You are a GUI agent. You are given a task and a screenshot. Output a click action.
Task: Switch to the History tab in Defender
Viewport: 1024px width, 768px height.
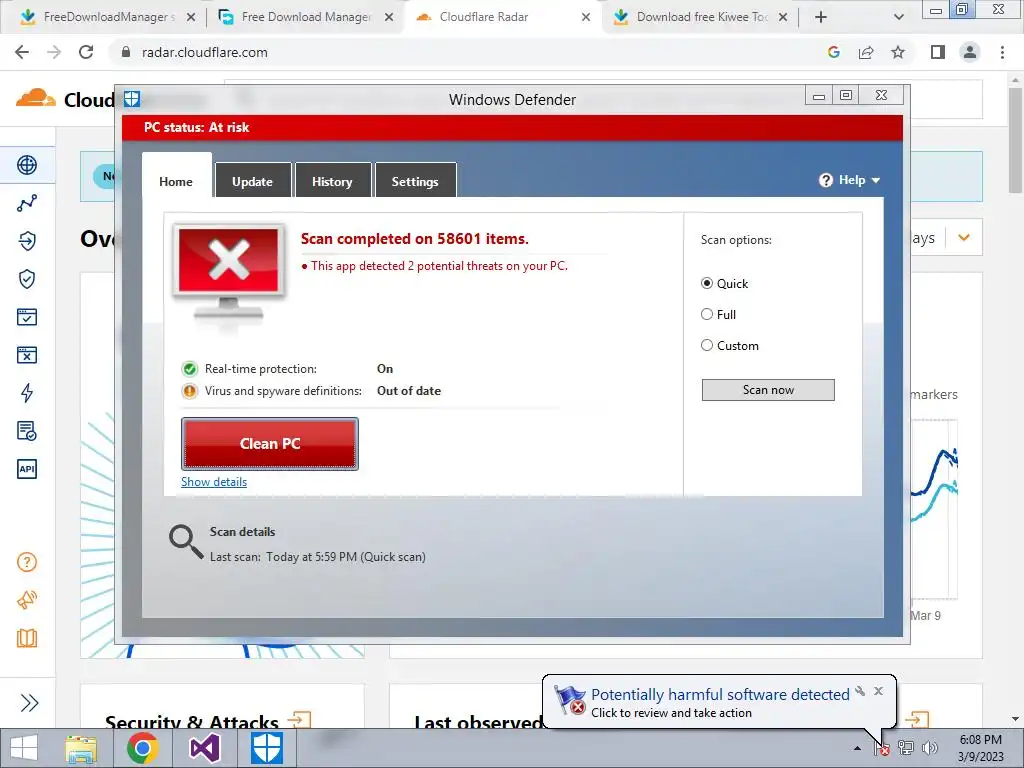point(332,182)
